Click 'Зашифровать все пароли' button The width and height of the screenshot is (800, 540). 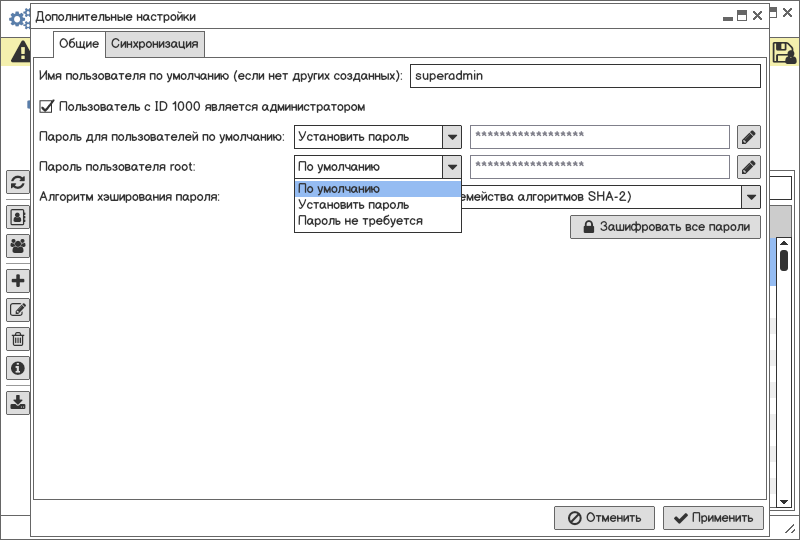pos(665,227)
